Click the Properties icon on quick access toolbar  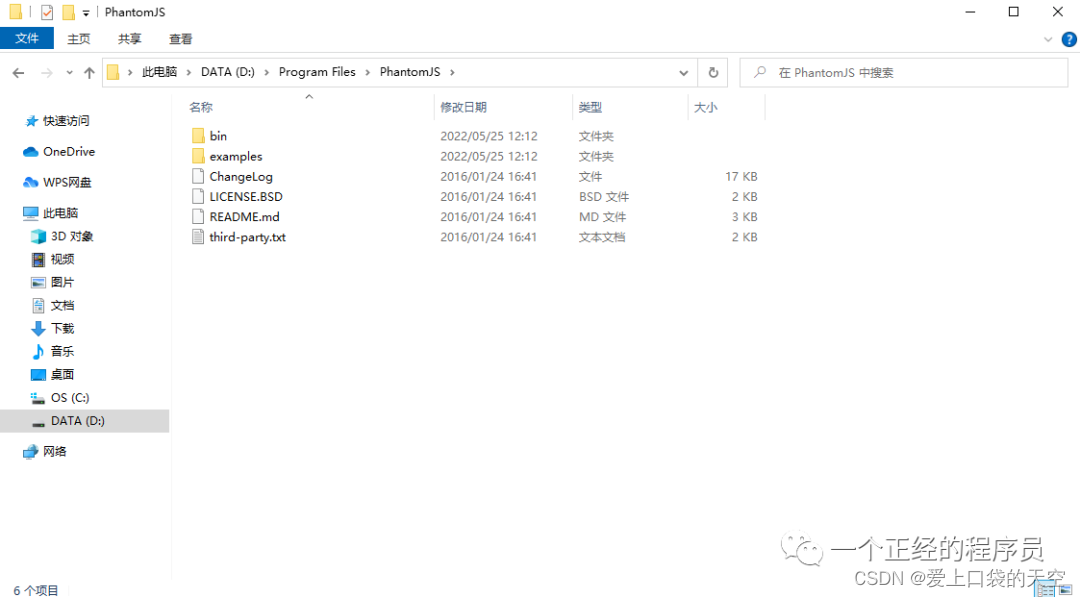click(x=46, y=11)
